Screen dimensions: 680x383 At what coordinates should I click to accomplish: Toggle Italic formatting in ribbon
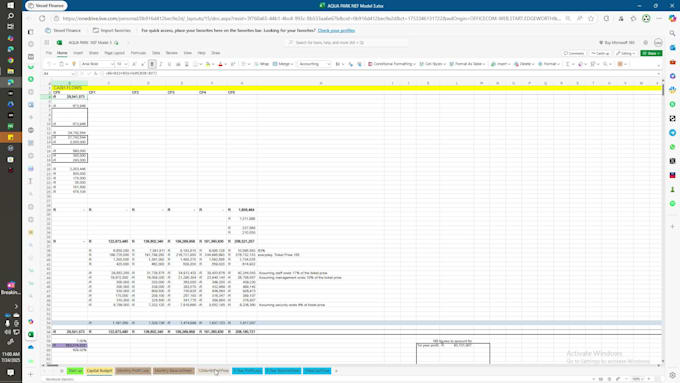(160, 64)
